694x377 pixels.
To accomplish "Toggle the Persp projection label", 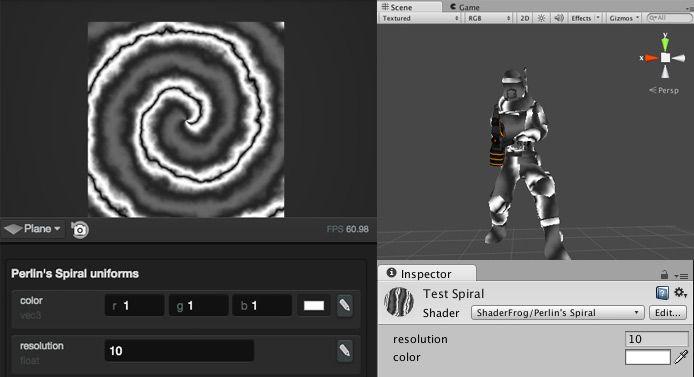I will (x=663, y=90).
